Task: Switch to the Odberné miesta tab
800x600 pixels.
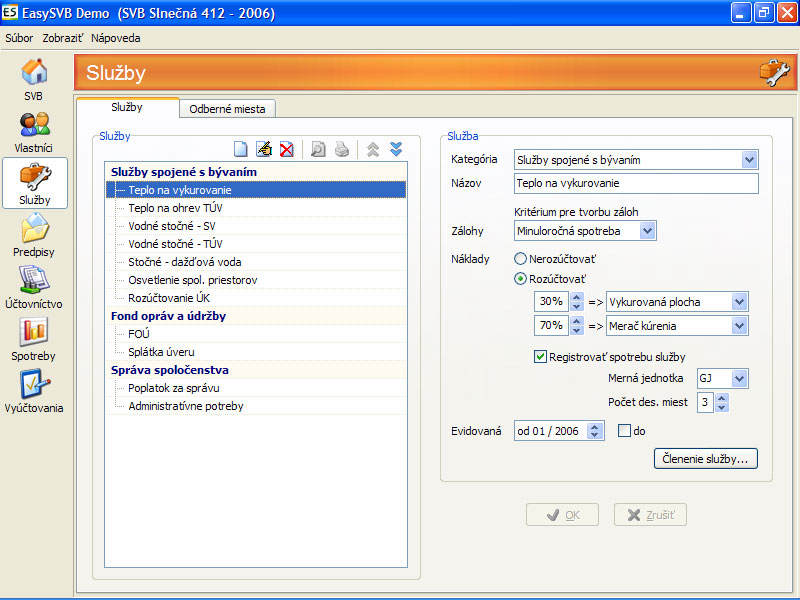Action: click(227, 109)
